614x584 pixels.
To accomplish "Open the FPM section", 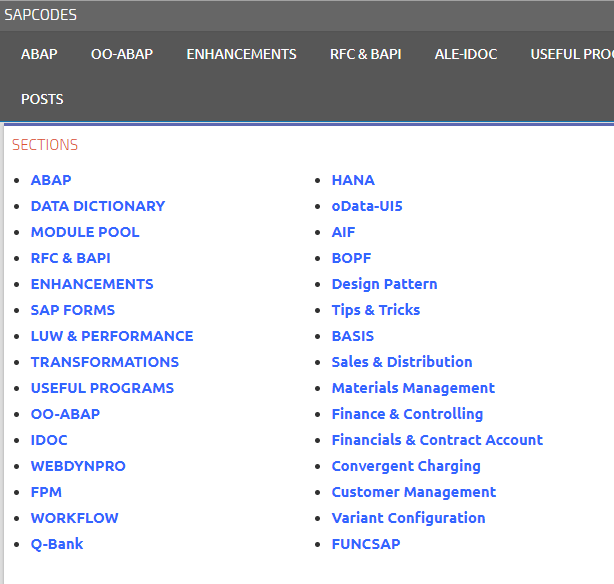I will coord(46,492).
